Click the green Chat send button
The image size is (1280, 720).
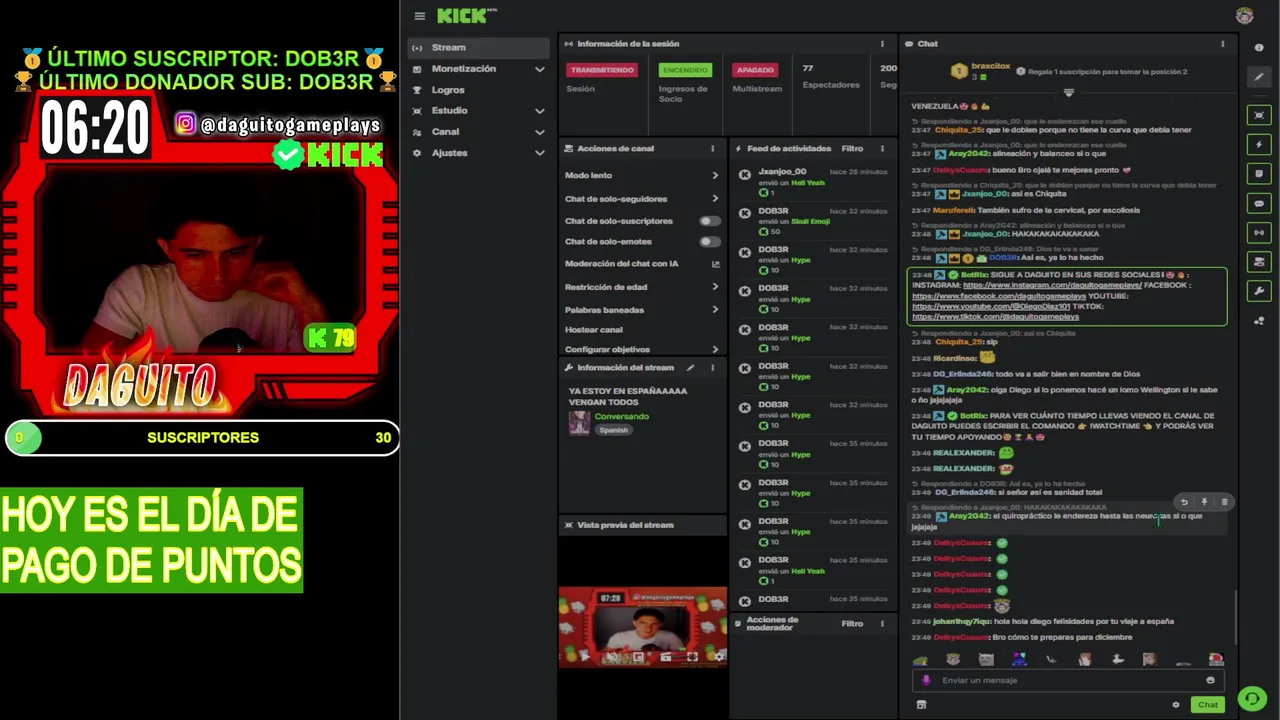(1208, 705)
